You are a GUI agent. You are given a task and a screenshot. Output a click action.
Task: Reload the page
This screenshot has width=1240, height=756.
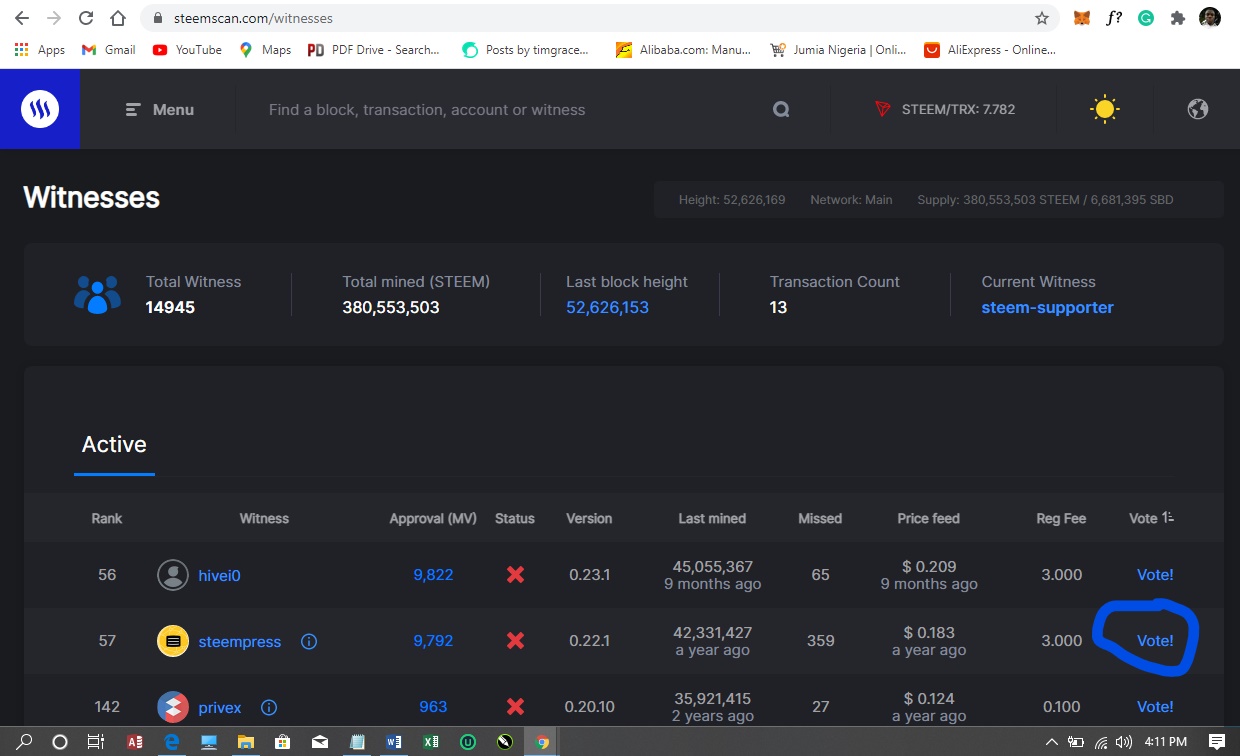click(86, 18)
